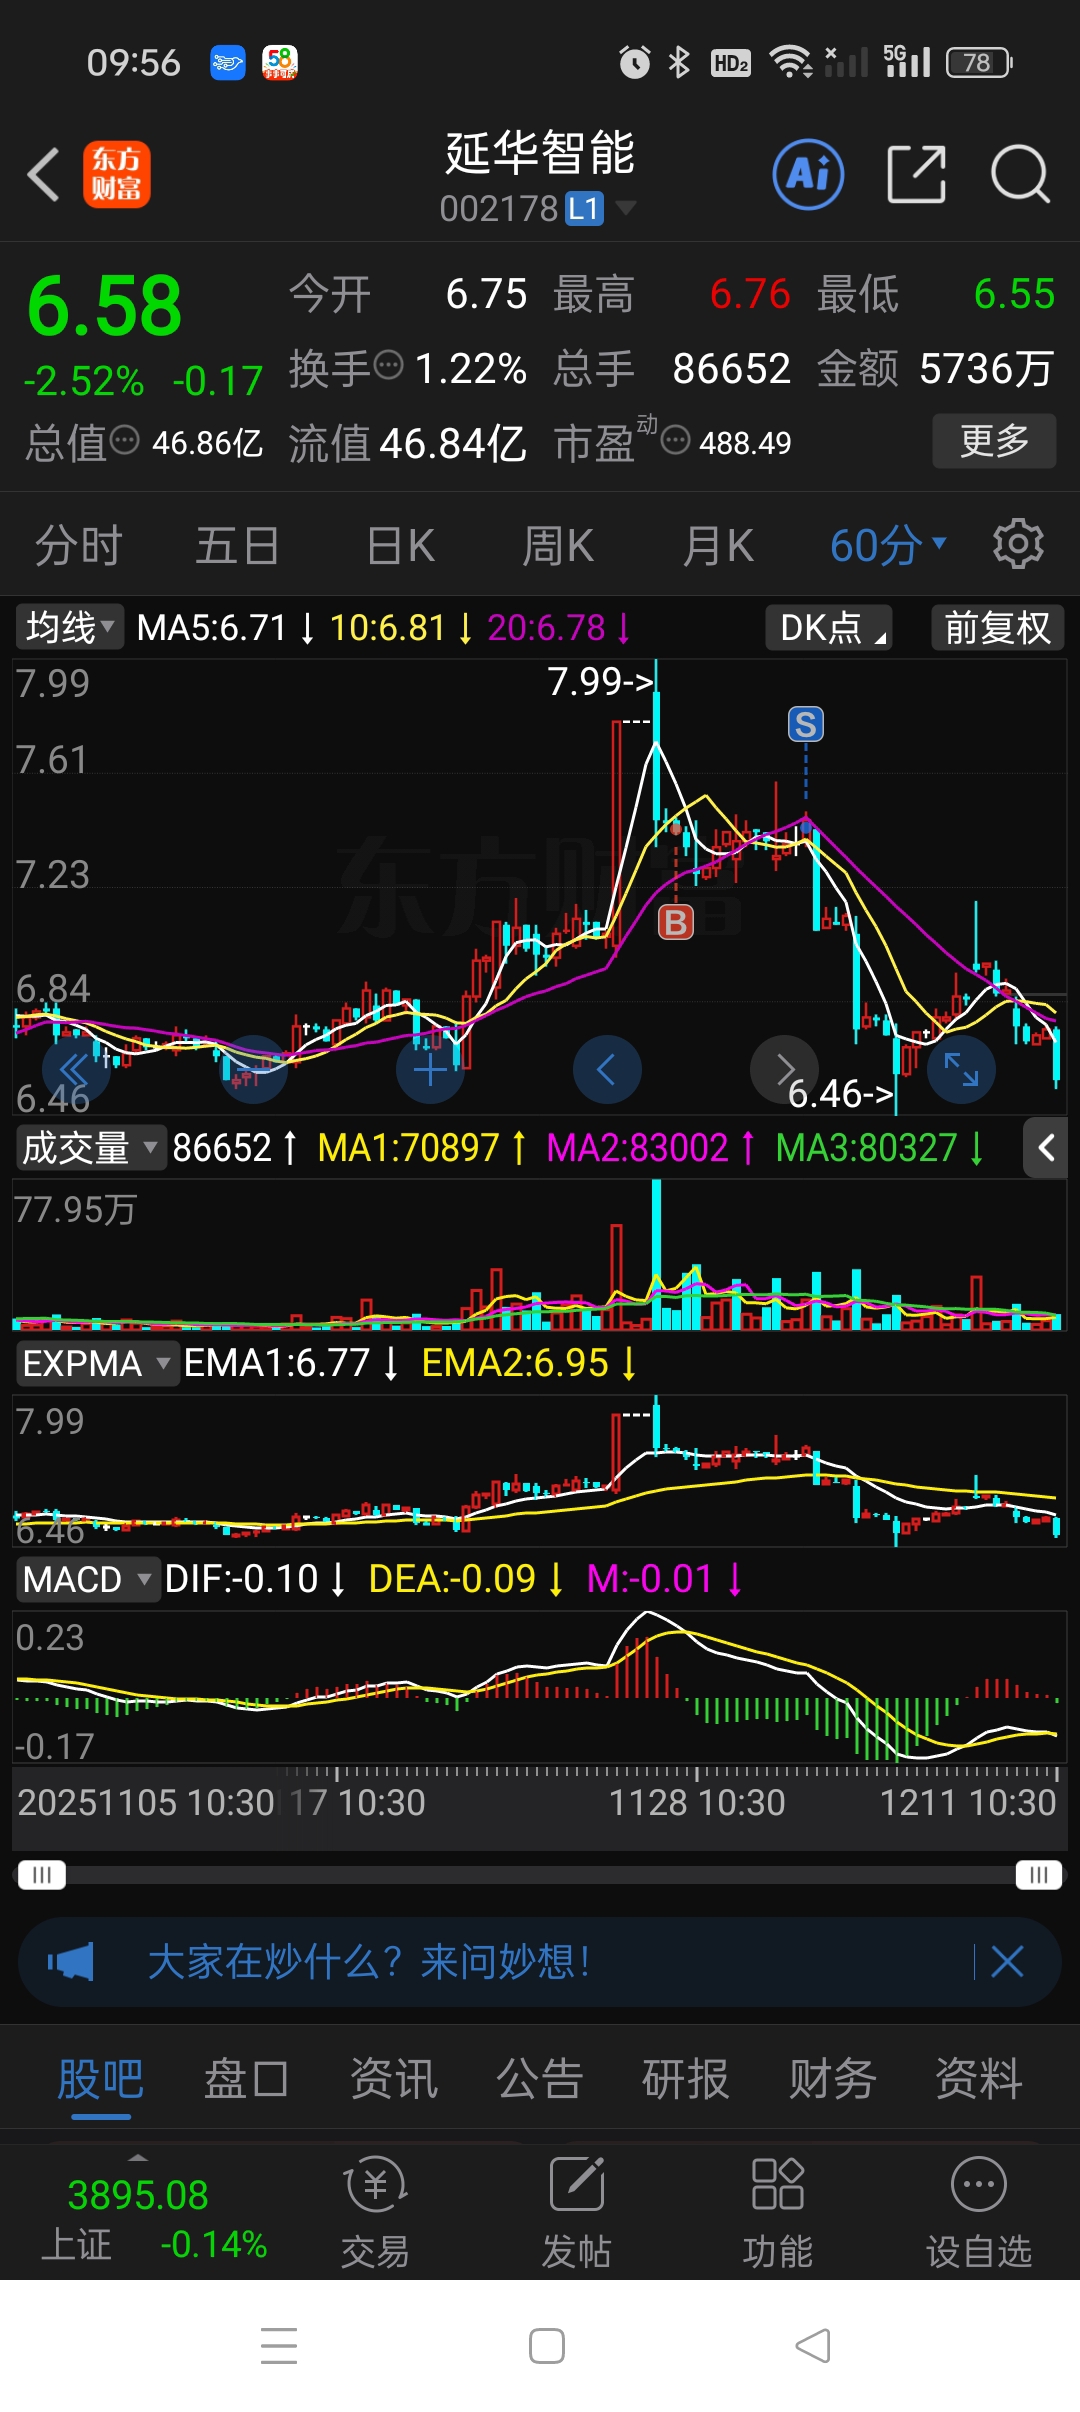Tap the 6.46 low price label
1080x2412 pixels.
point(840,1094)
